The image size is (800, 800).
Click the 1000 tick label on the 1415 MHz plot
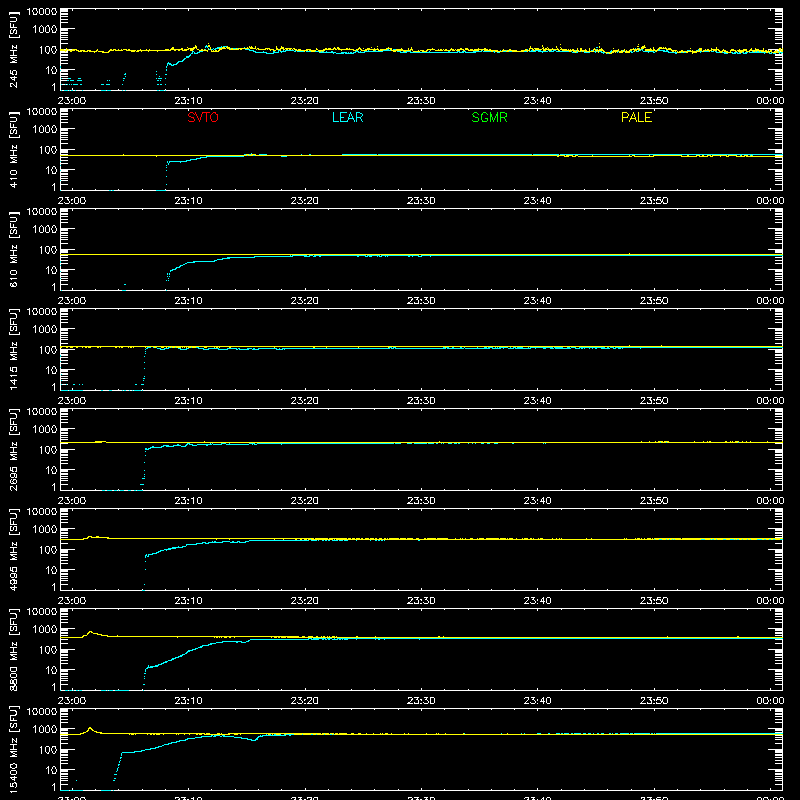point(45,330)
